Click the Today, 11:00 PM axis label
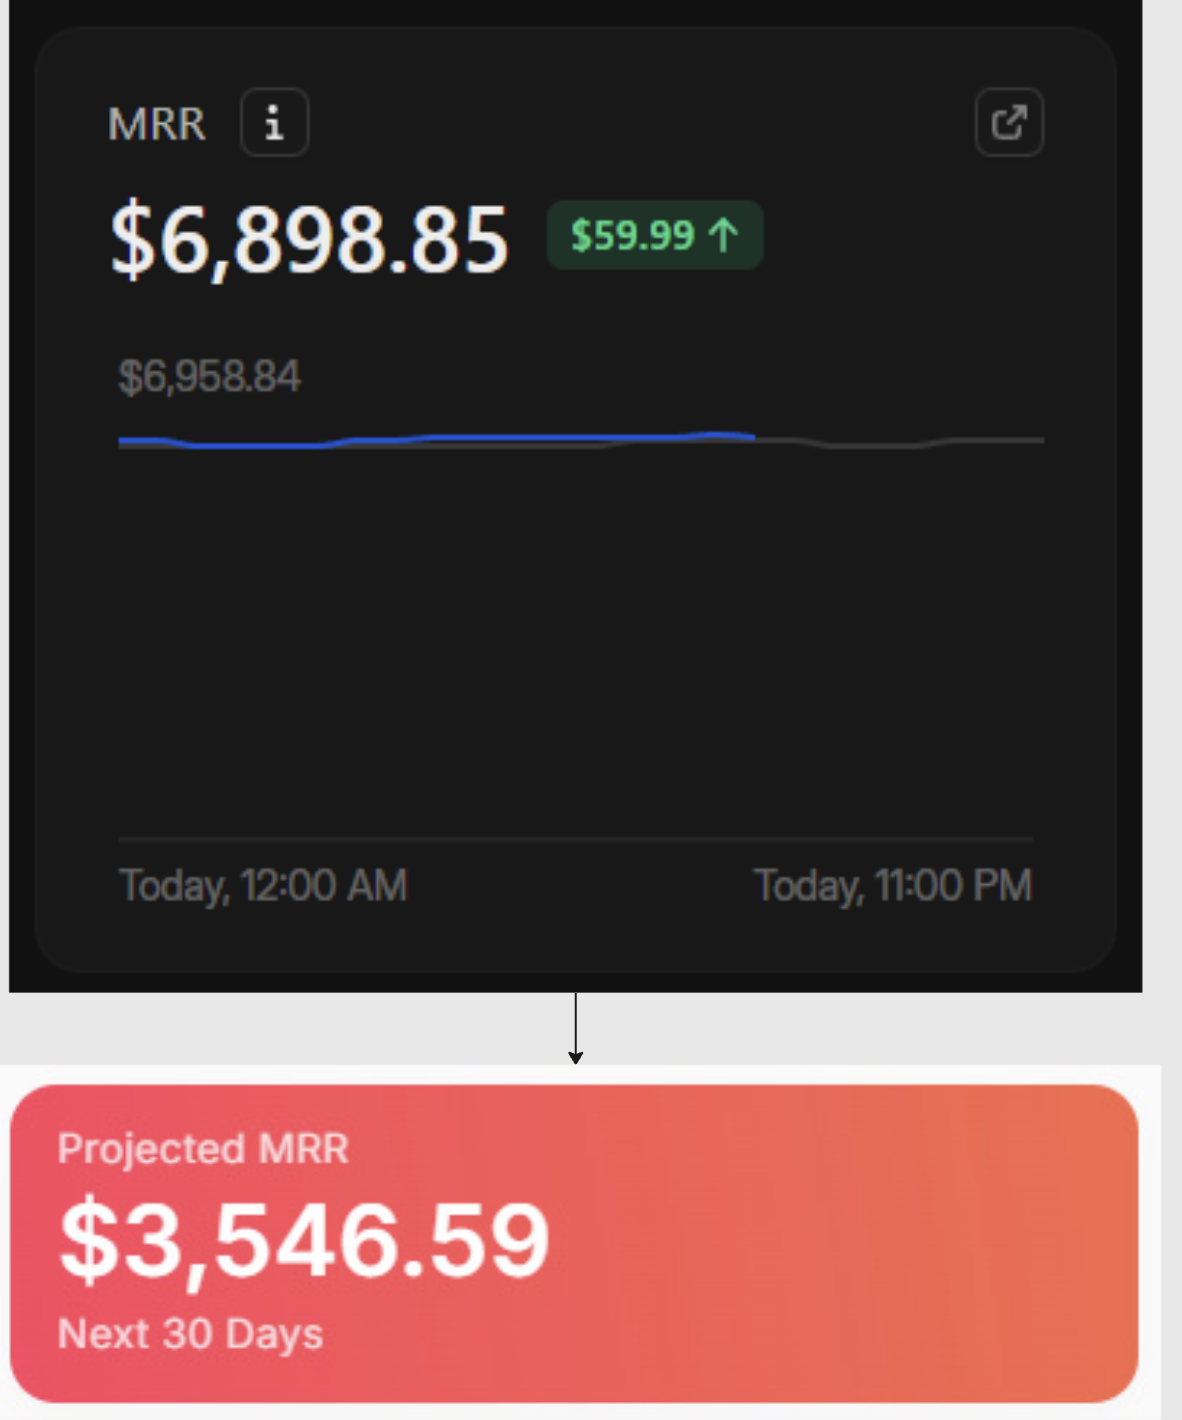The height and width of the screenshot is (1420, 1182). click(x=892, y=886)
